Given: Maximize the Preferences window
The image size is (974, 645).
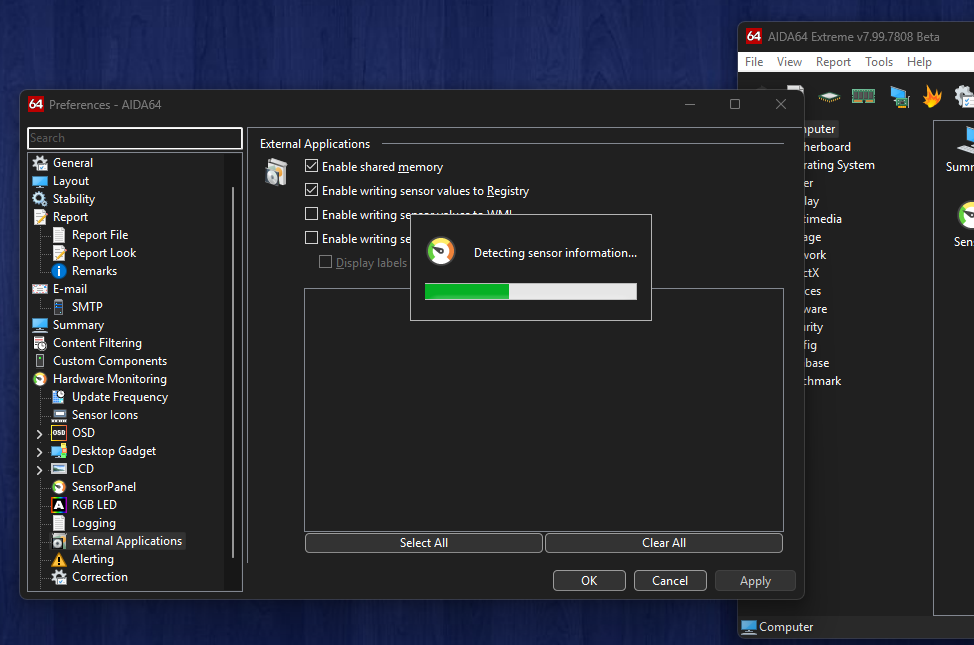Looking at the screenshot, I should [x=735, y=104].
